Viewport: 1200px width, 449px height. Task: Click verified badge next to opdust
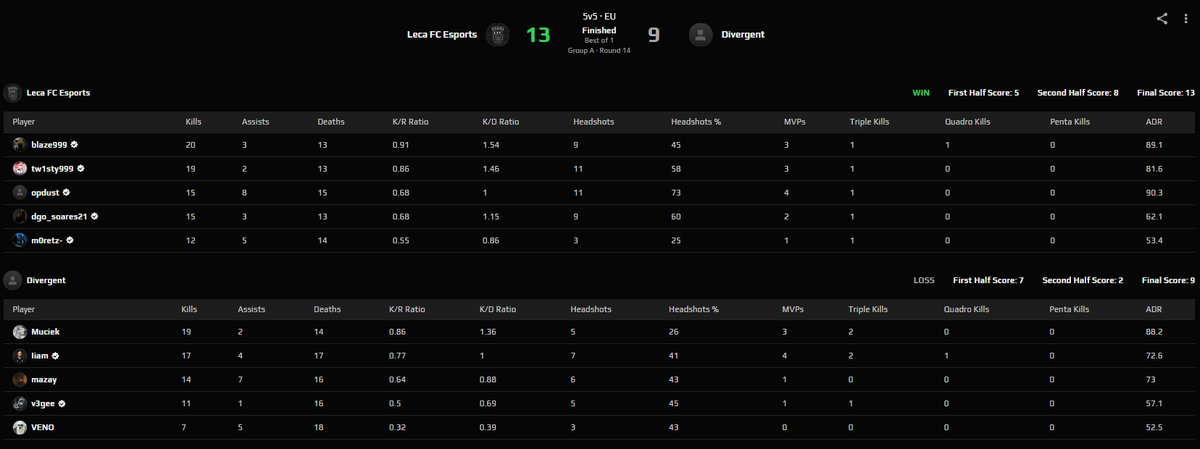(65, 192)
